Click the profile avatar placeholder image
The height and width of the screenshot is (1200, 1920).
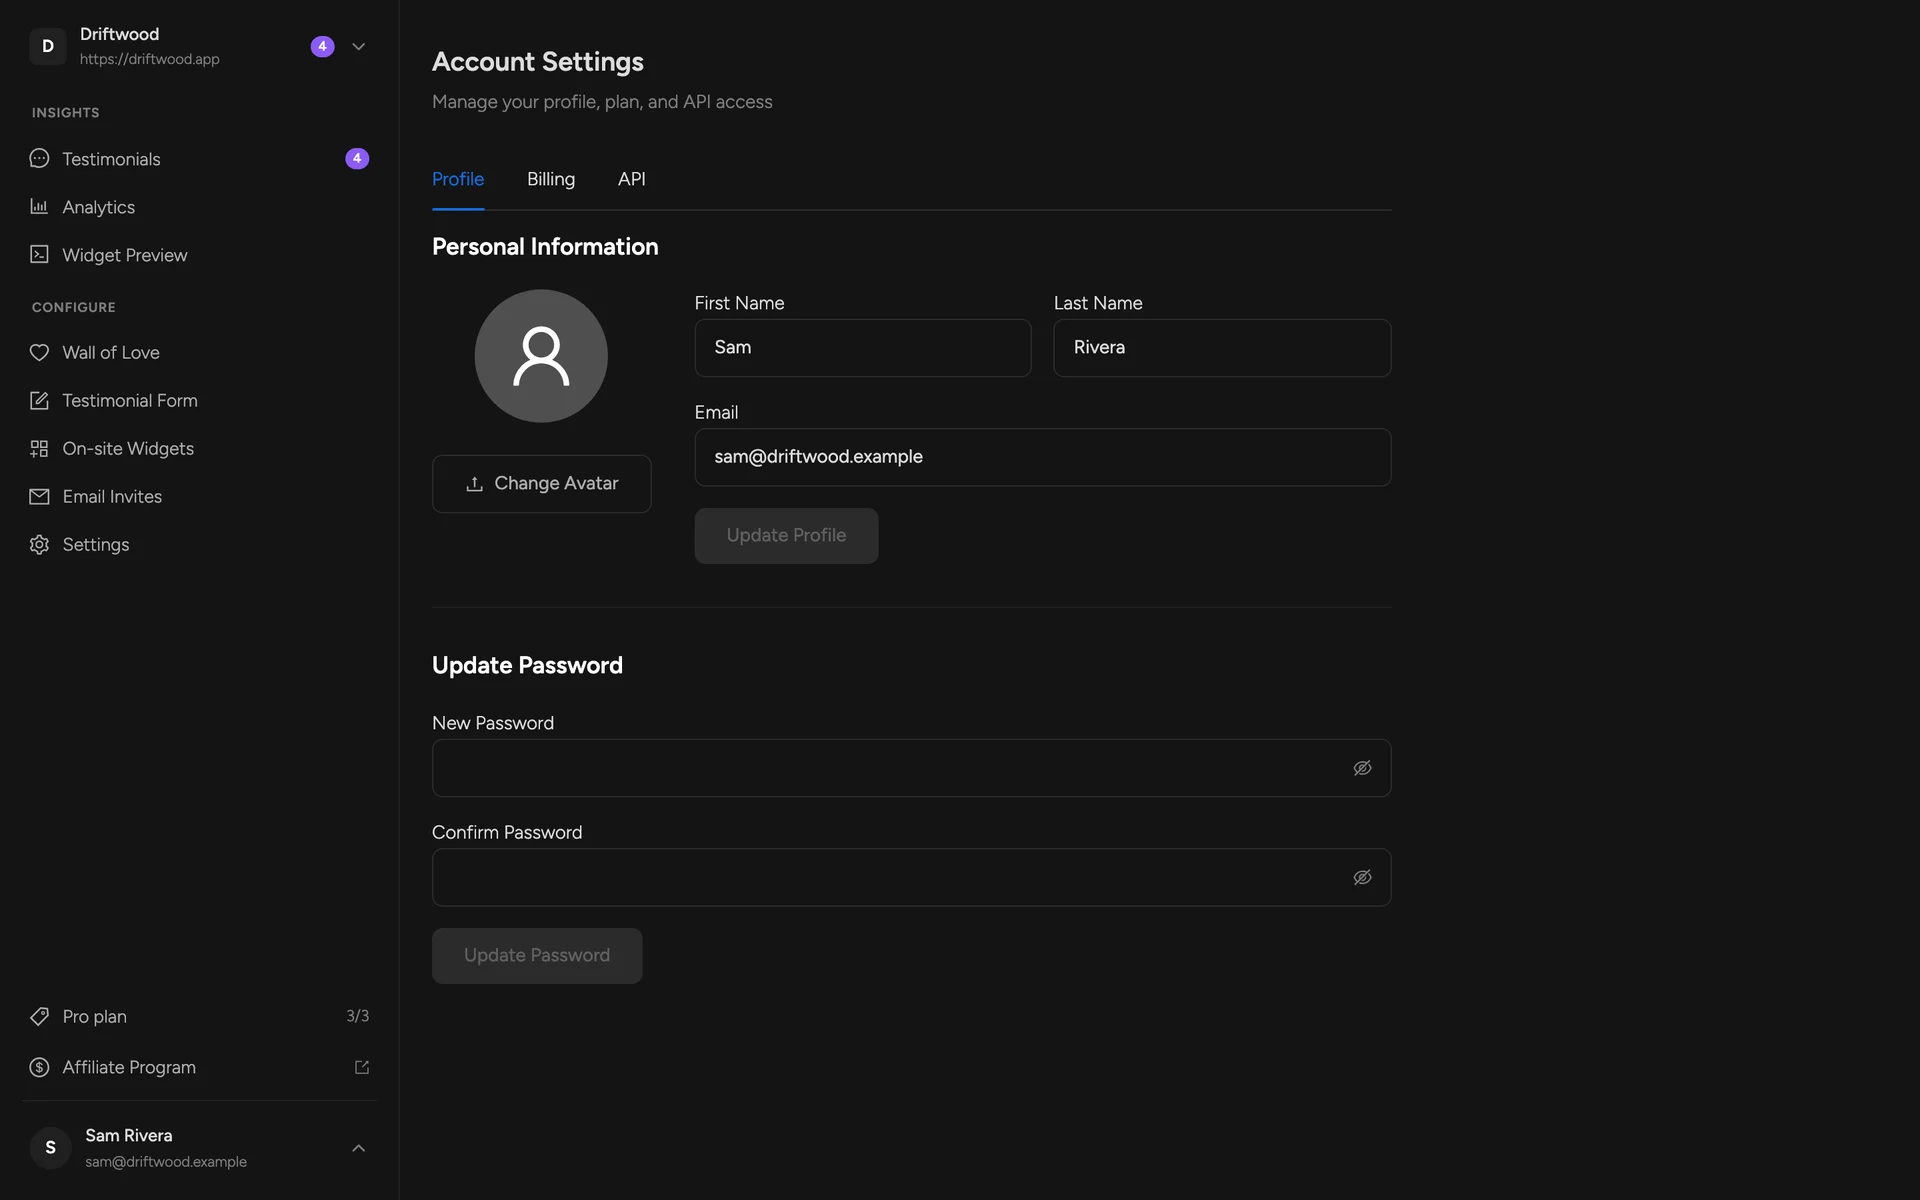(541, 356)
